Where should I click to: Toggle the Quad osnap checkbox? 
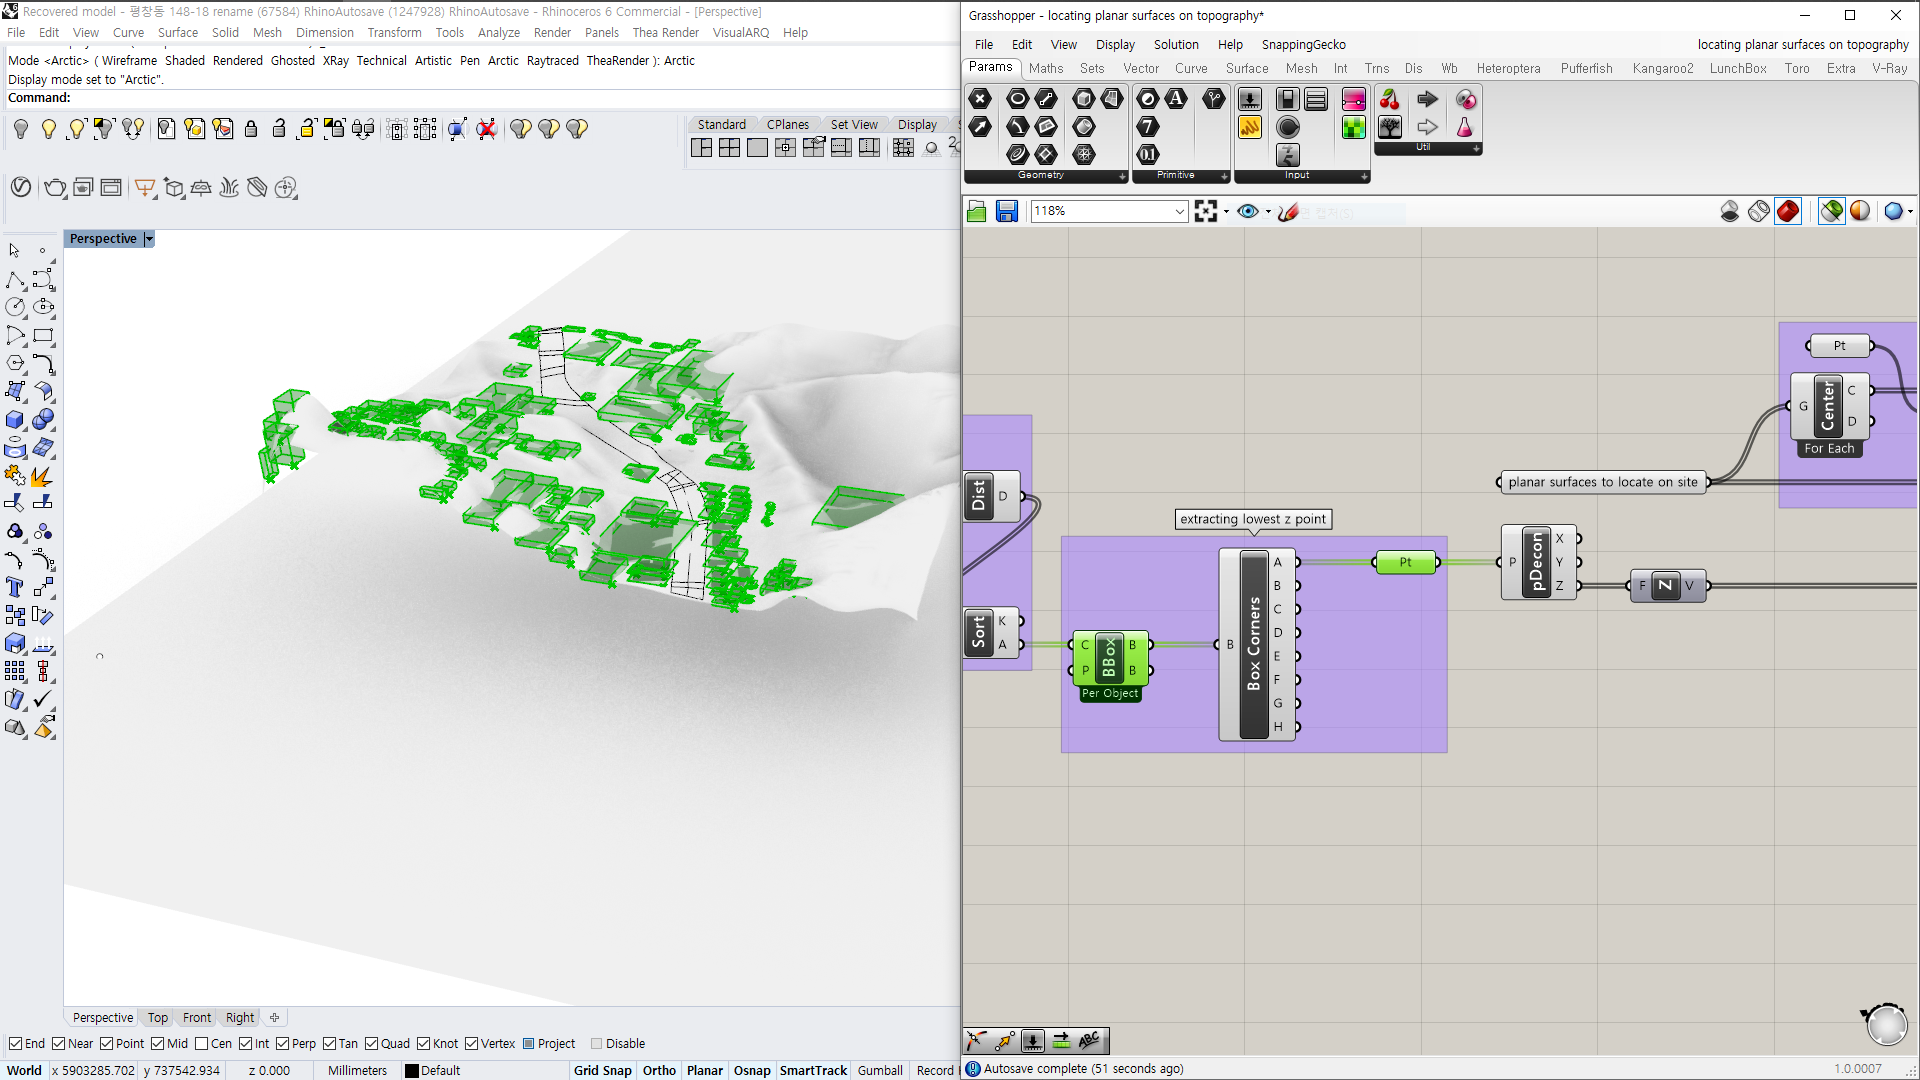372,1043
